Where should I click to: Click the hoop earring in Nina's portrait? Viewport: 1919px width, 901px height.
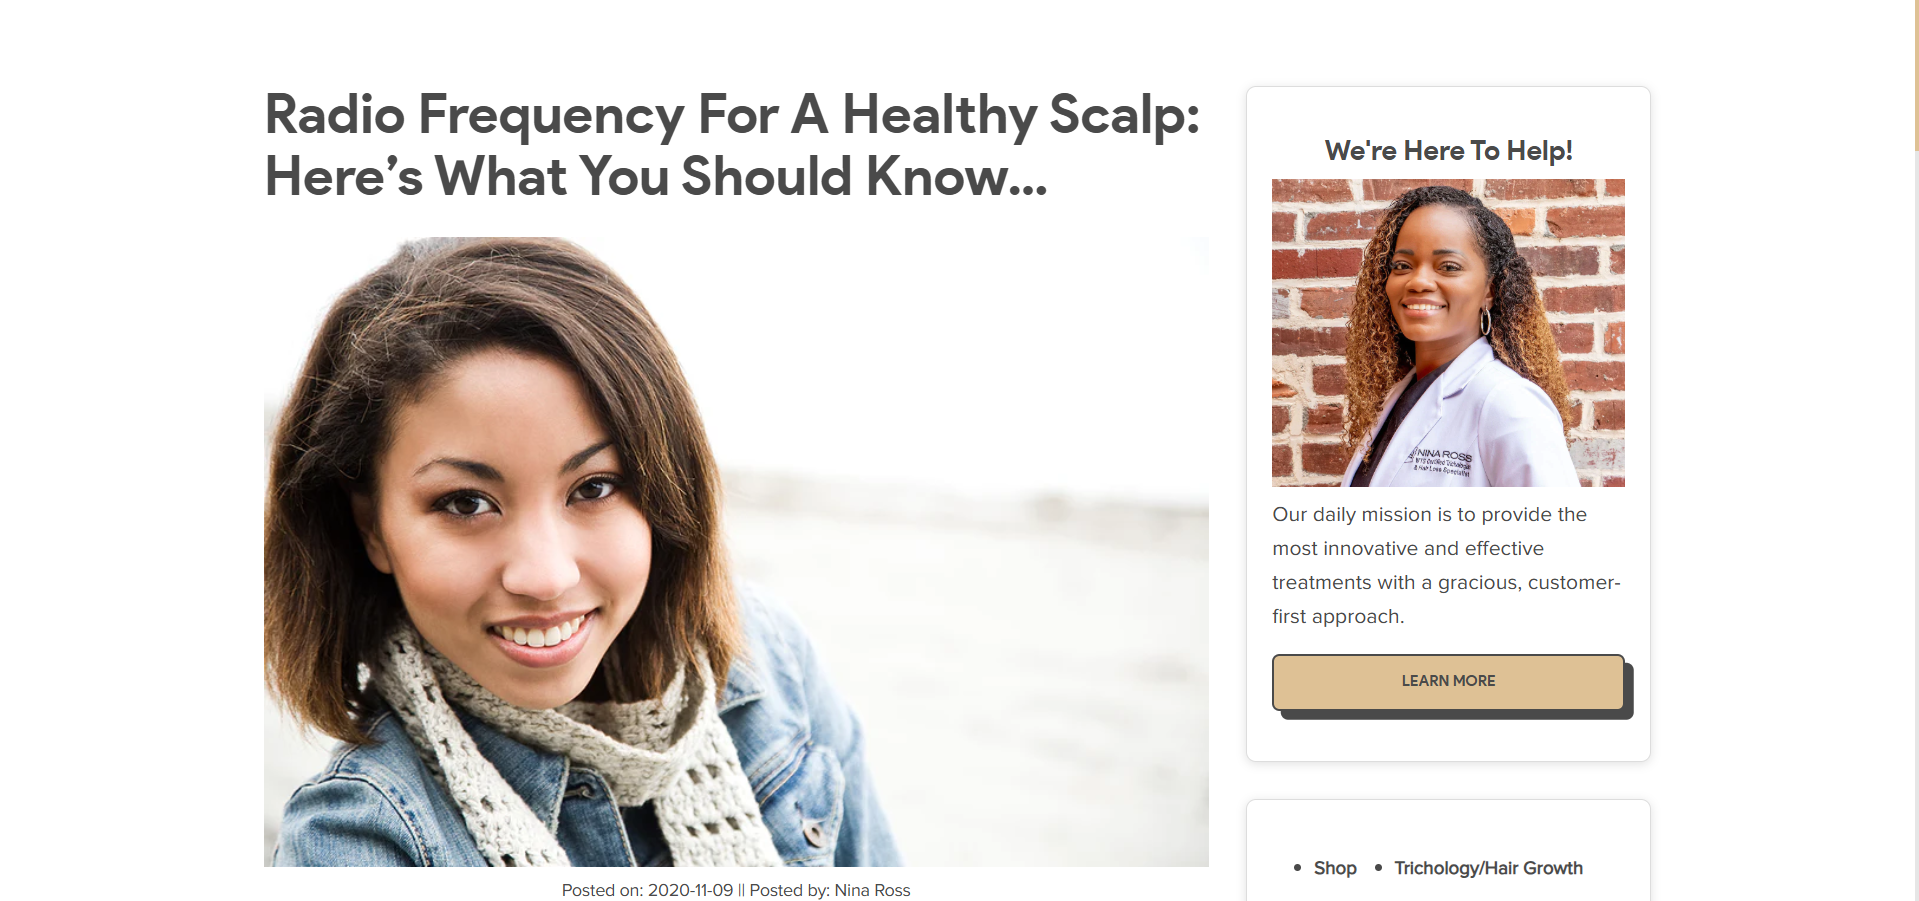pyautogui.click(x=1486, y=321)
